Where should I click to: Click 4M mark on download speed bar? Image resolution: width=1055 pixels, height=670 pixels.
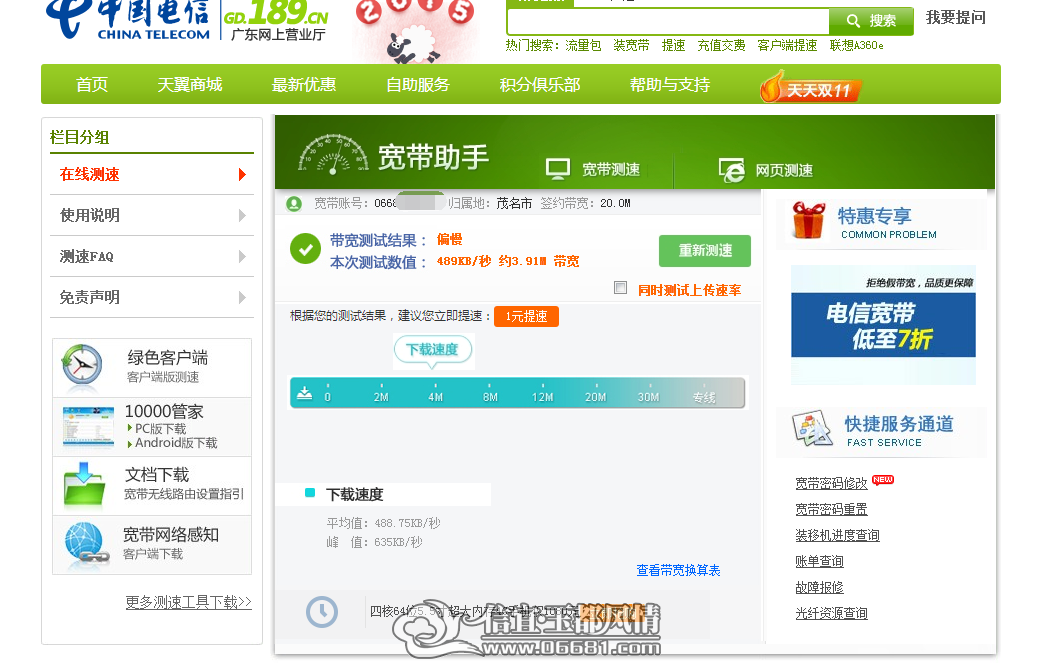(x=435, y=397)
